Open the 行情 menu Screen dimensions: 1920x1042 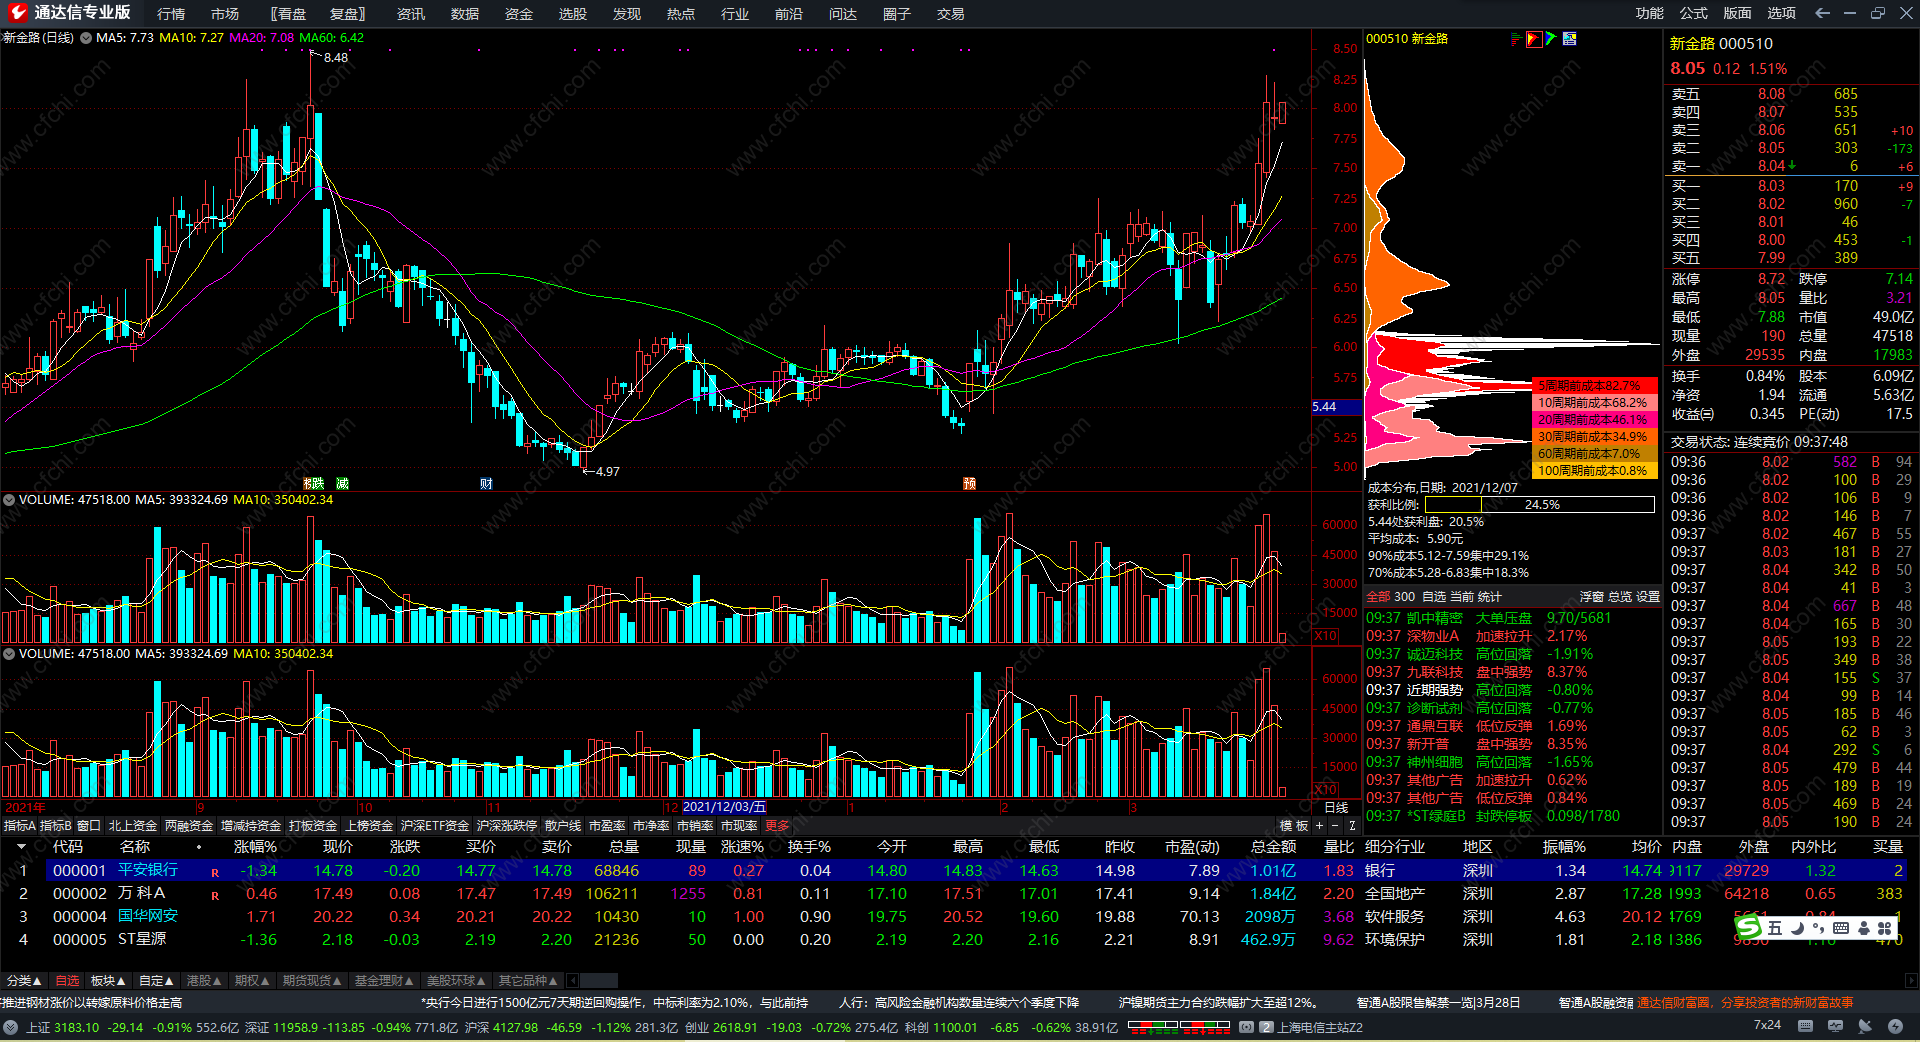(171, 14)
